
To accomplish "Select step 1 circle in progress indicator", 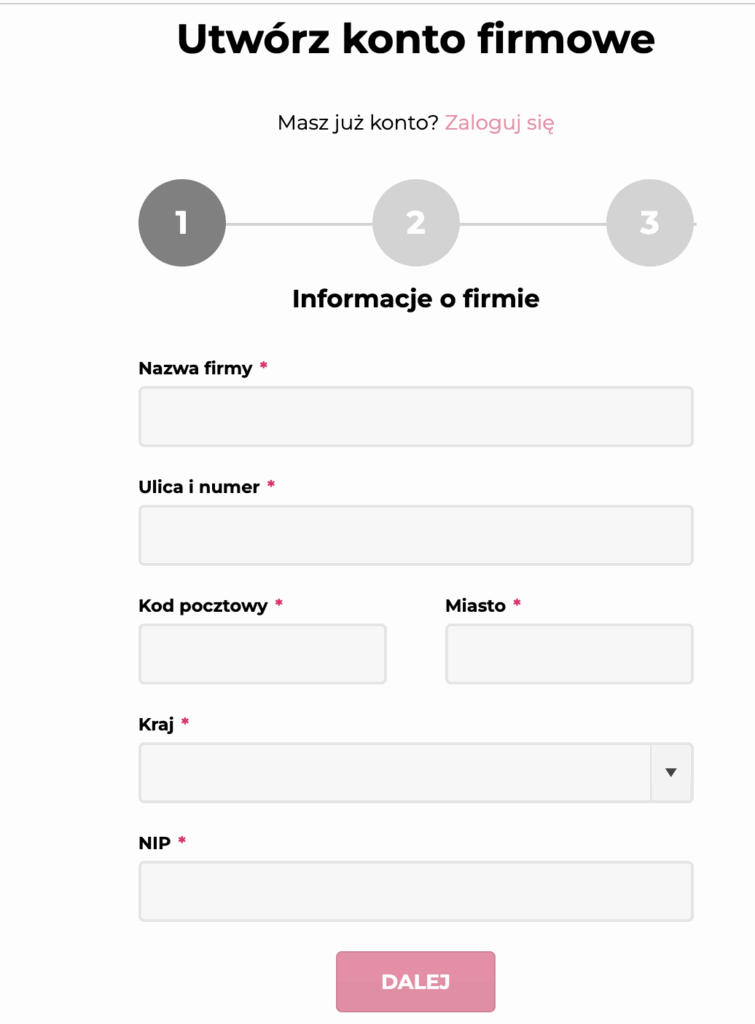I will pyautogui.click(x=182, y=222).
